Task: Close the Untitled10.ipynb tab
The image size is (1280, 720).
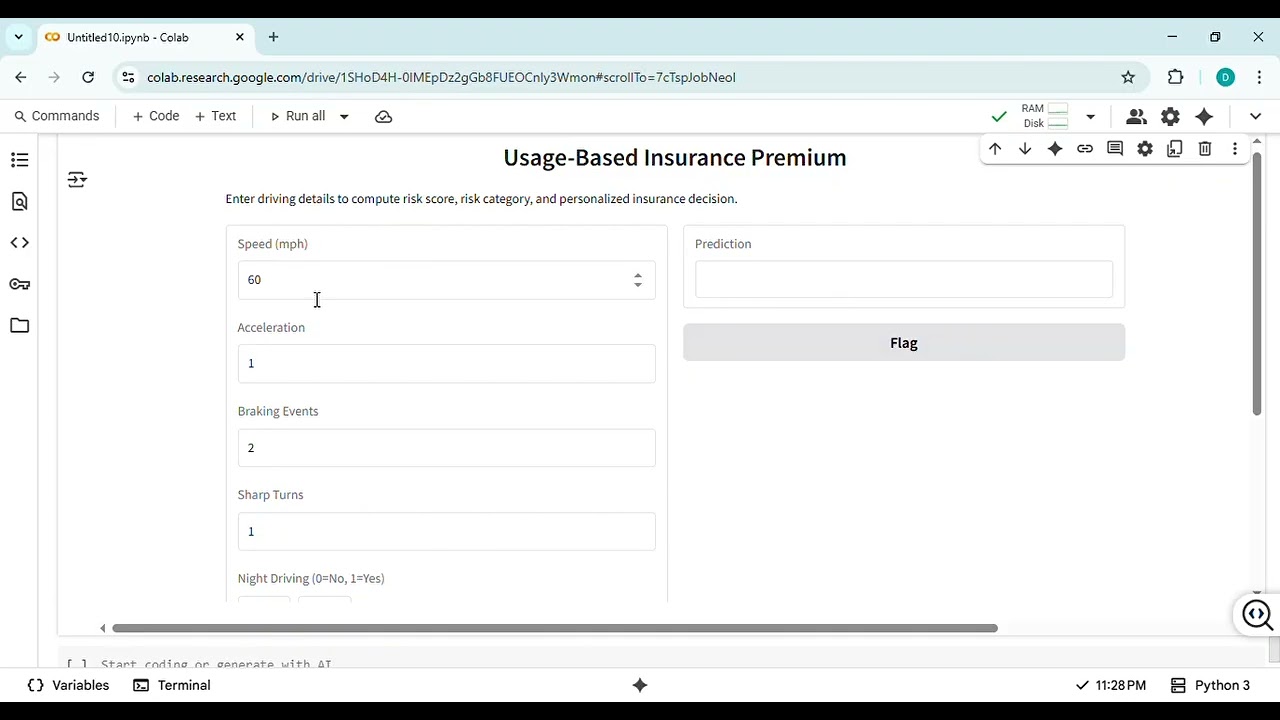Action: point(240,37)
